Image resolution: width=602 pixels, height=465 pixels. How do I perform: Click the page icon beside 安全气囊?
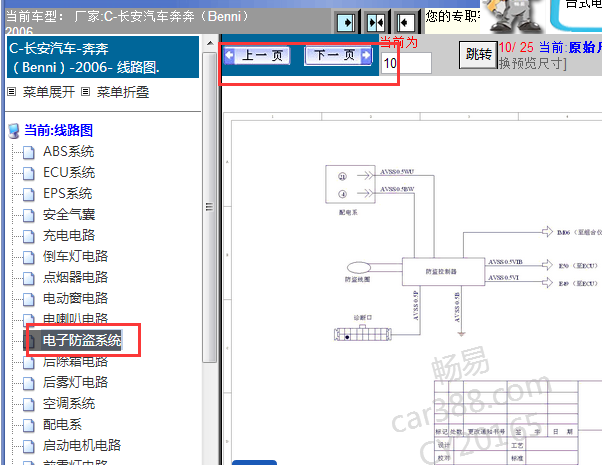(x=29, y=215)
